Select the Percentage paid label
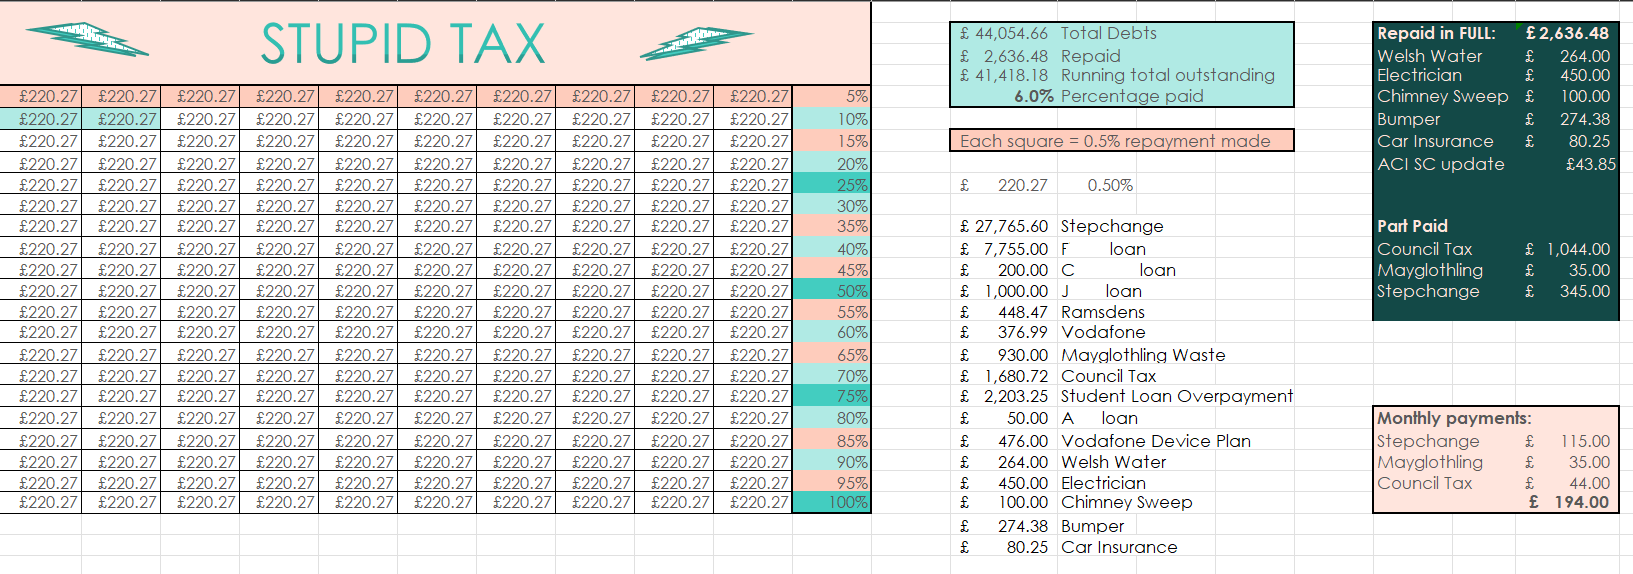The width and height of the screenshot is (1633, 574). coord(1132,96)
